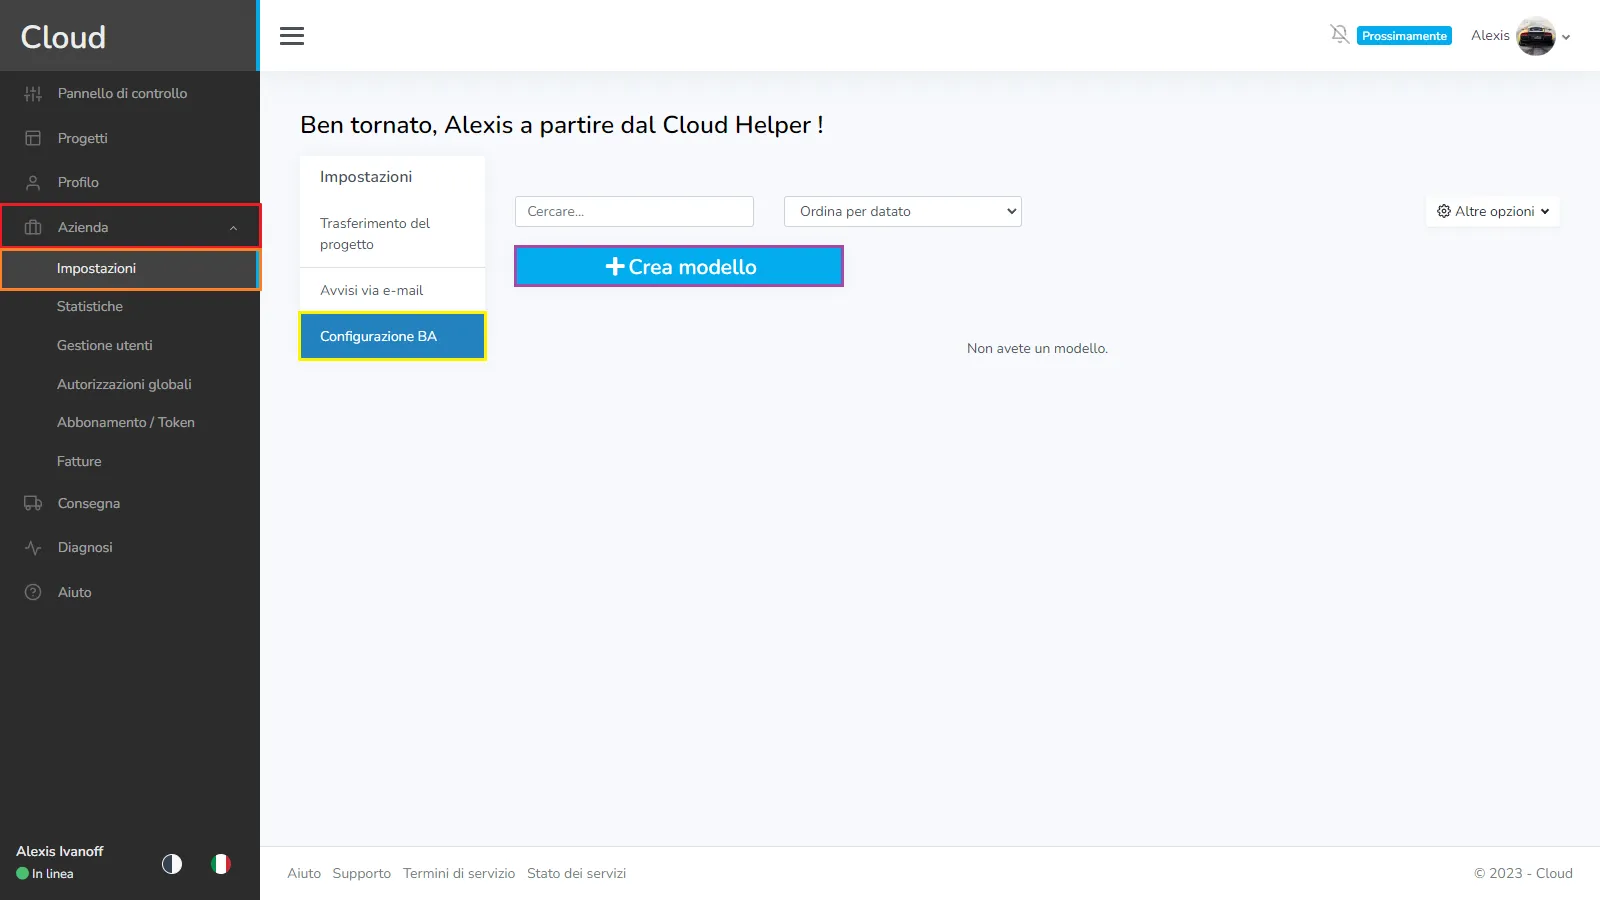The width and height of the screenshot is (1600, 900).
Task: Click the Impostazioni panel heading
Action: (366, 177)
